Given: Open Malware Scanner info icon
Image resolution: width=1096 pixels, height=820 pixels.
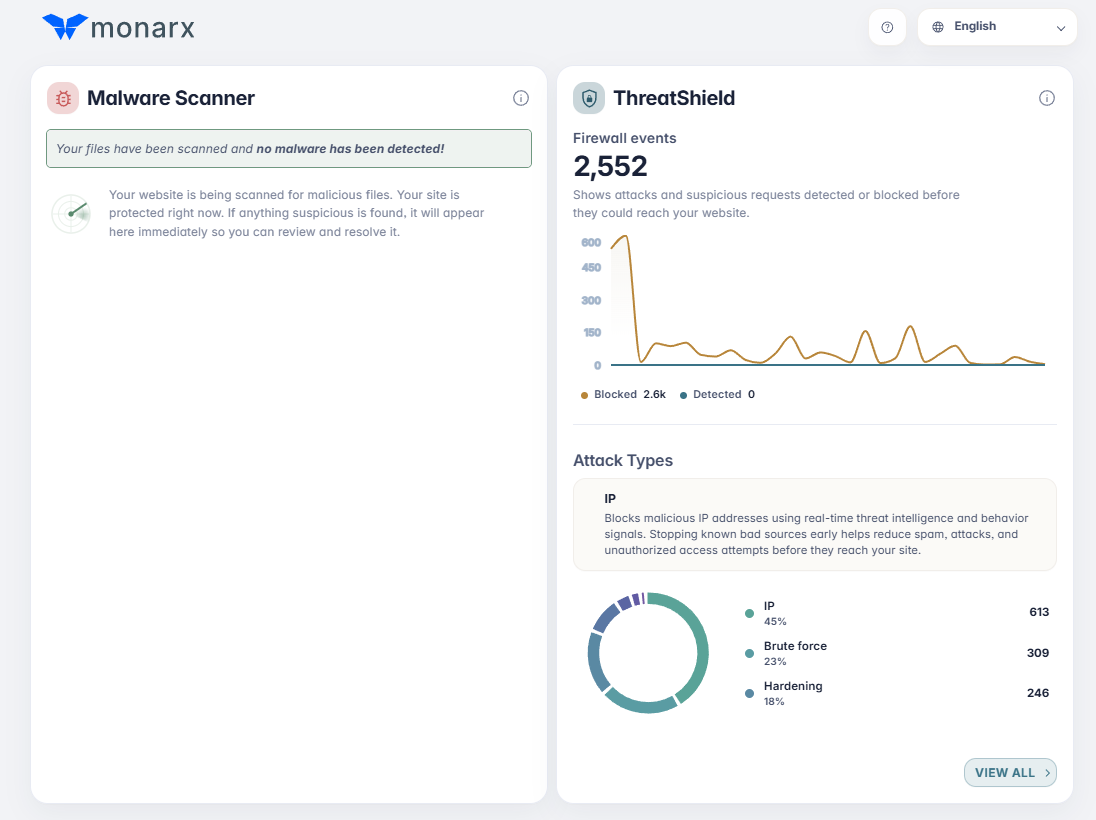Looking at the screenshot, I should tap(521, 98).
